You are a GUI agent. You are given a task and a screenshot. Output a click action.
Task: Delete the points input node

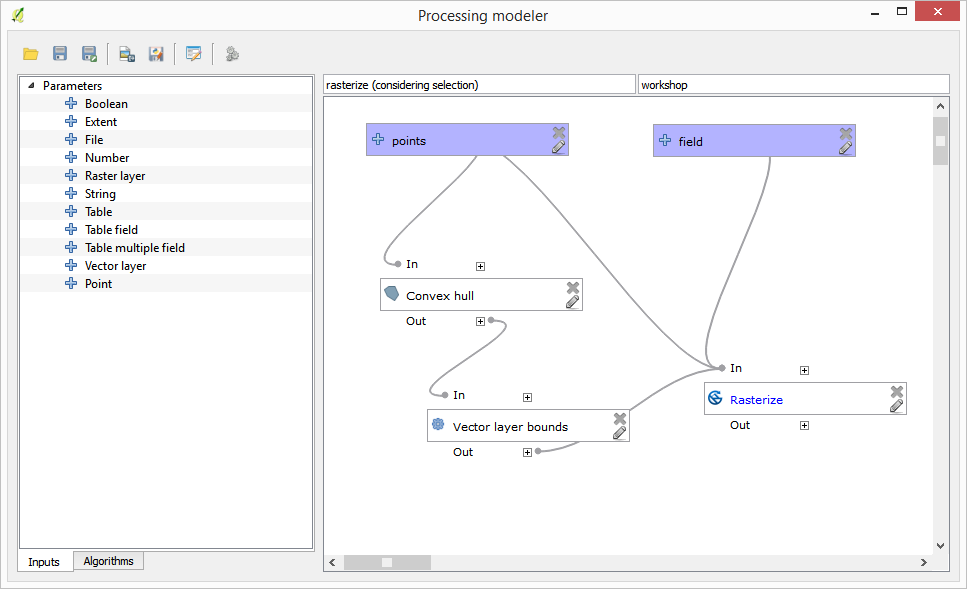[x=559, y=132]
